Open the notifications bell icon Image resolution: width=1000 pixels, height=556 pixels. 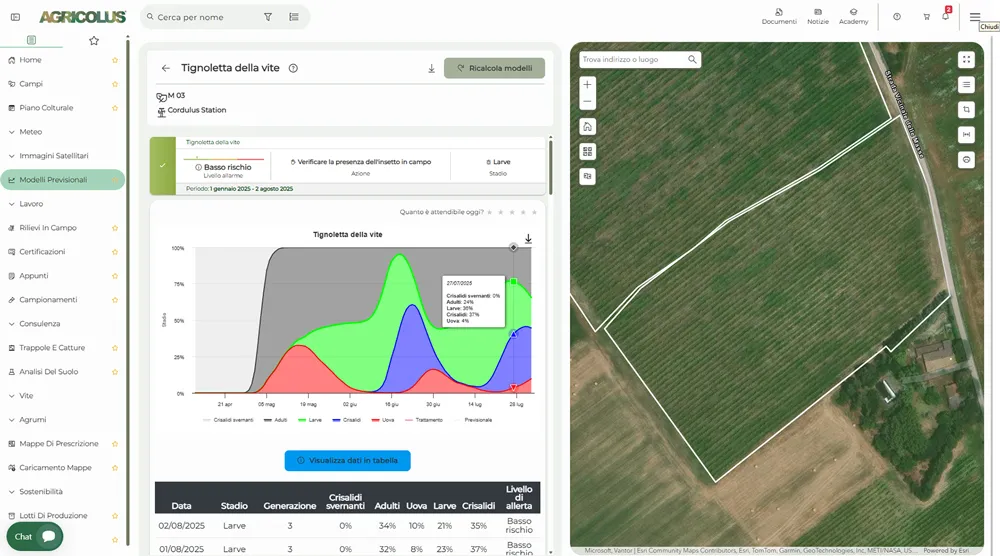pos(945,17)
